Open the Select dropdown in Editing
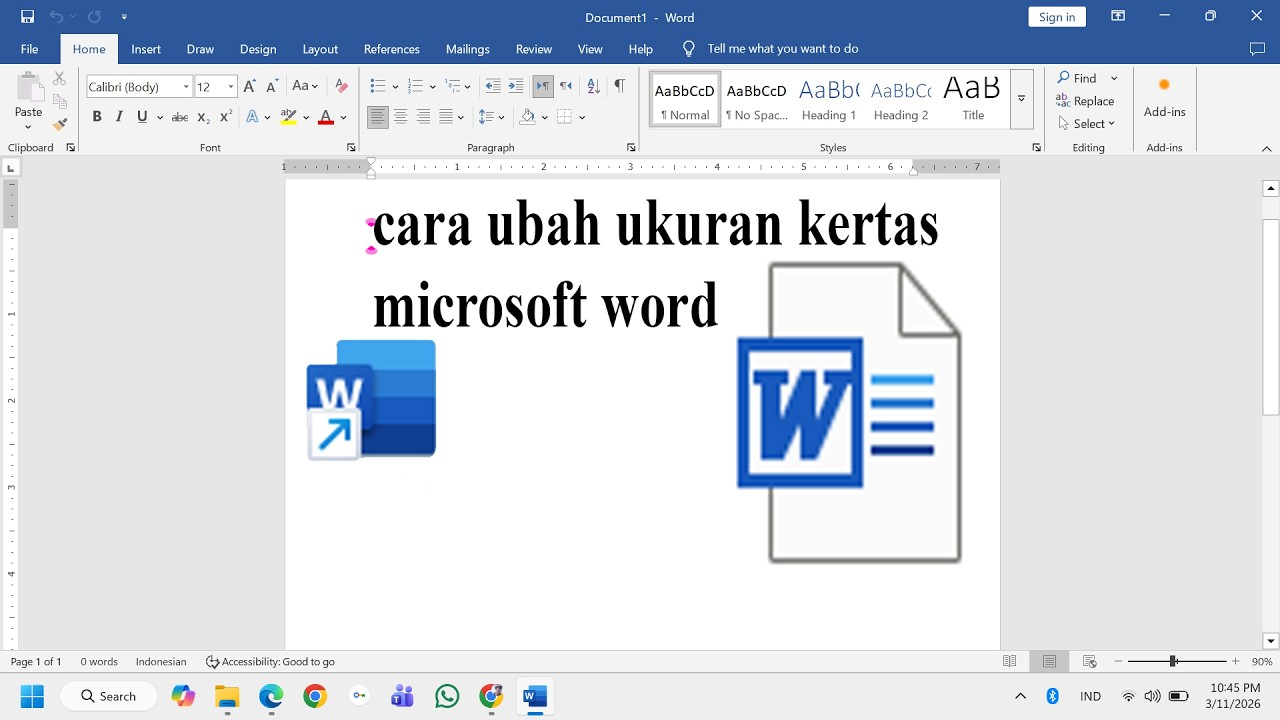The image size is (1280, 720). pyautogui.click(x=1088, y=124)
